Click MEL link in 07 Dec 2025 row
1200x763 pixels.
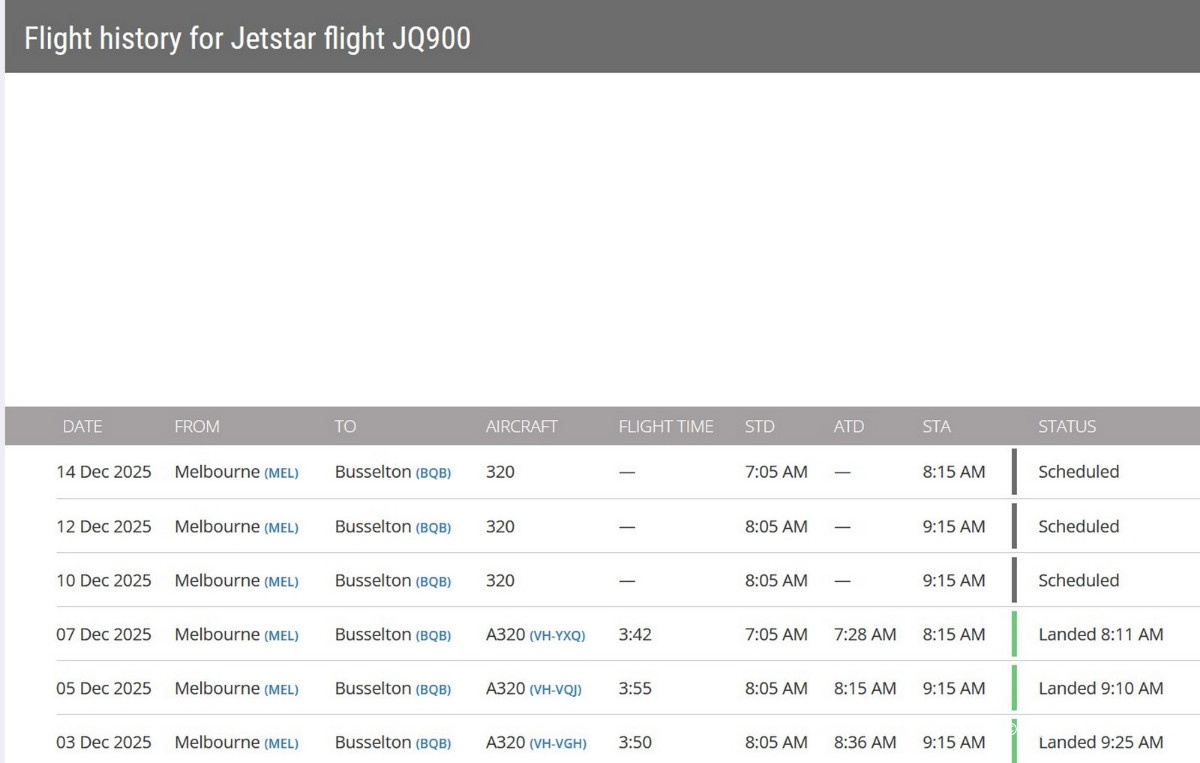click(x=281, y=635)
